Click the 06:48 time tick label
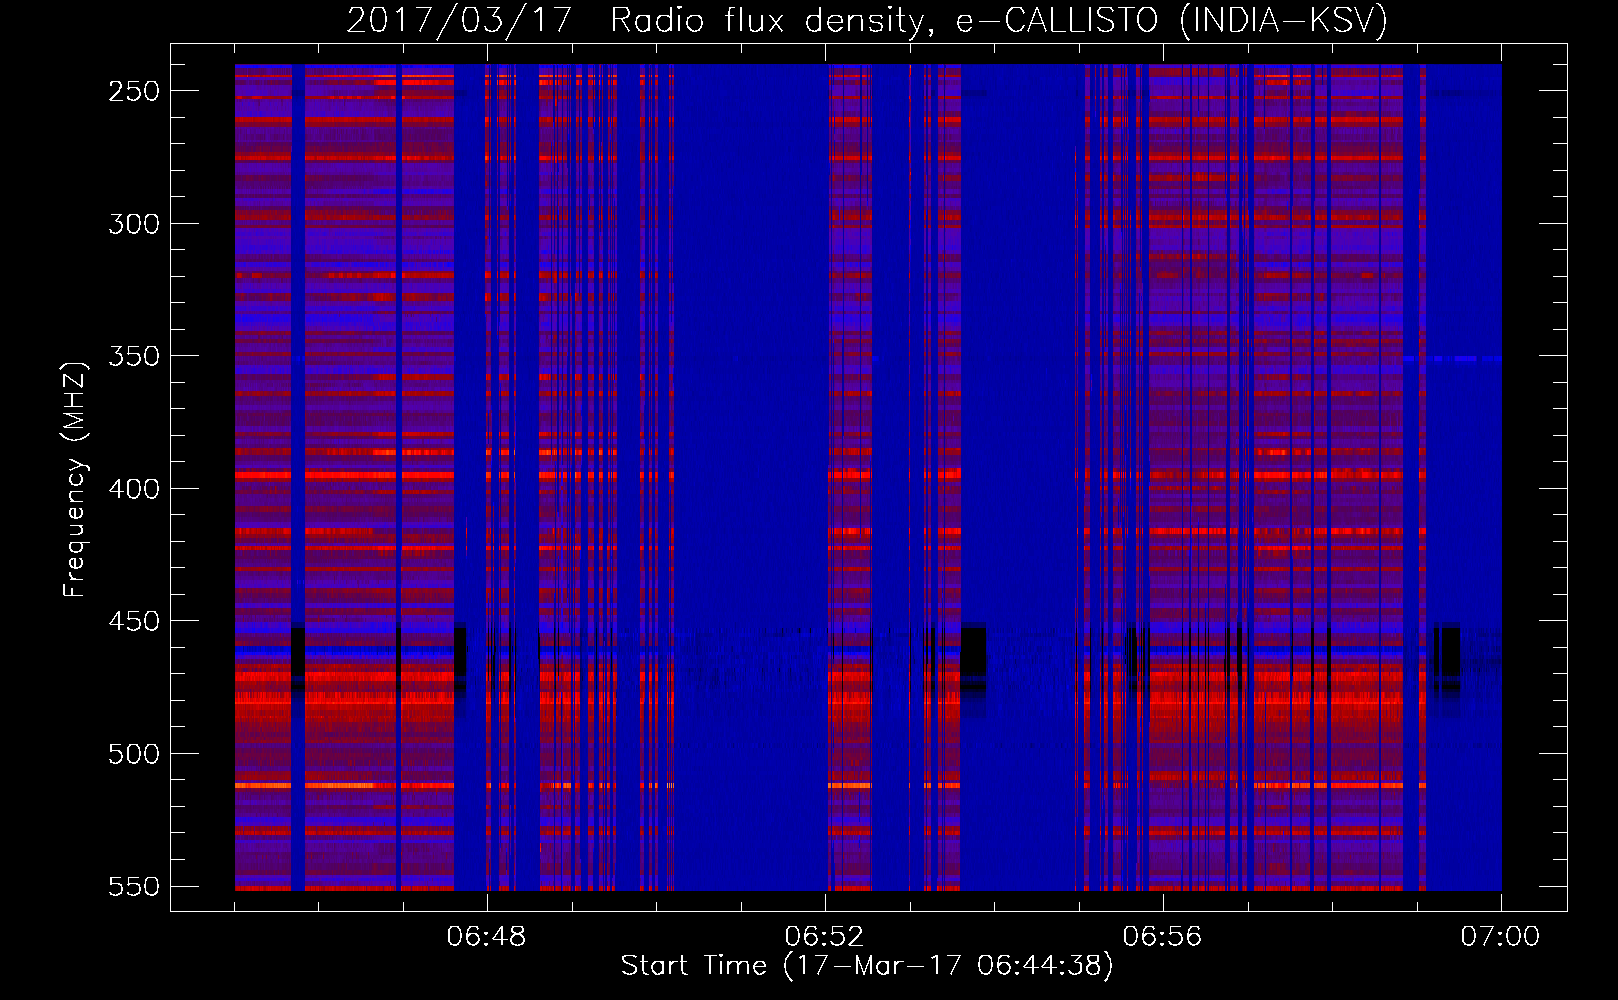Viewport: 1618px width, 1000px height. click(x=486, y=937)
